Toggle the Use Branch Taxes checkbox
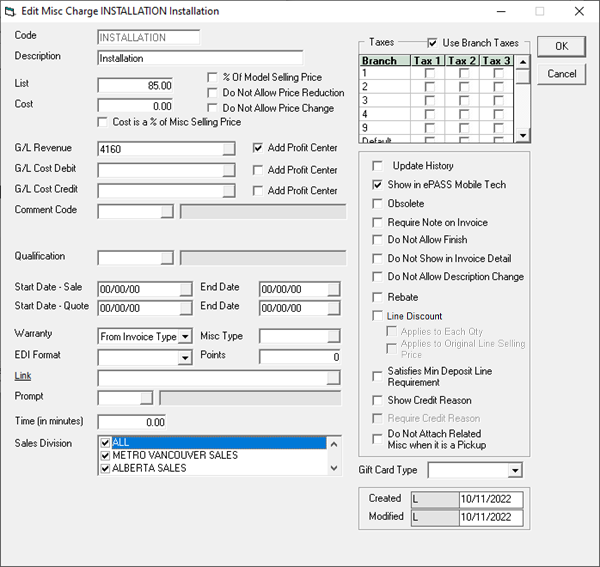600x567 pixels. pos(433,43)
